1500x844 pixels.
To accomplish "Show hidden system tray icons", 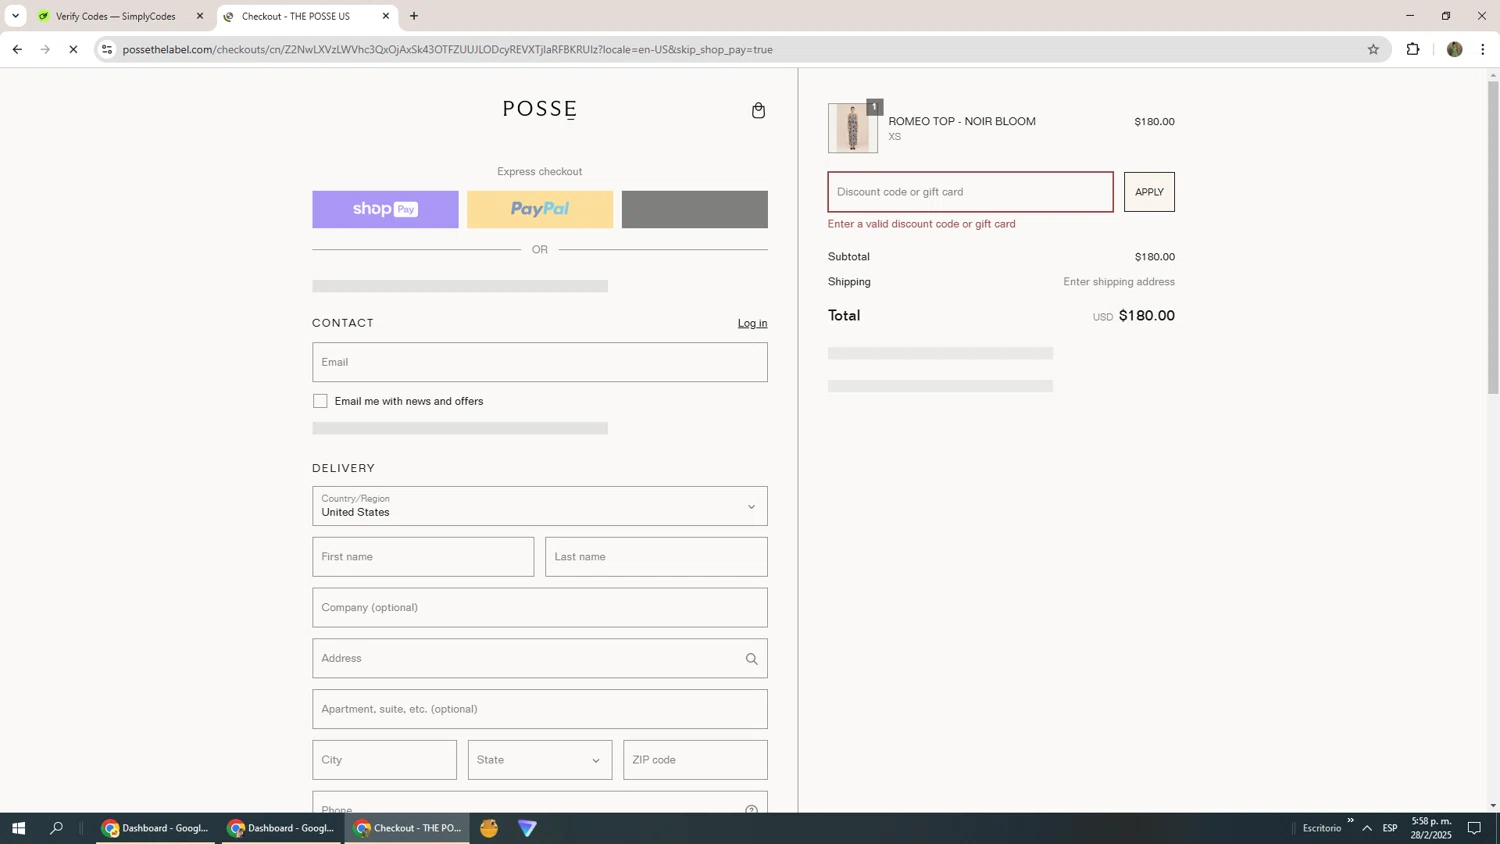I will pyautogui.click(x=1367, y=828).
